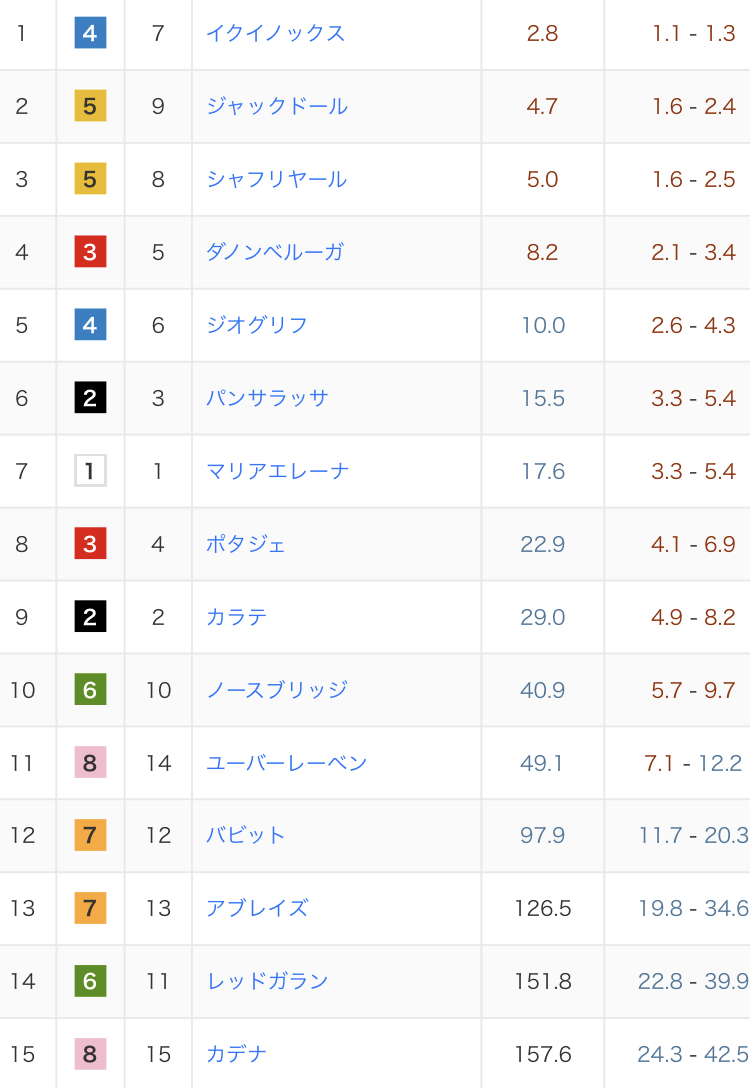750x1088 pixels.
Task: Open the レッドガラン horse page
Action: [267, 981]
